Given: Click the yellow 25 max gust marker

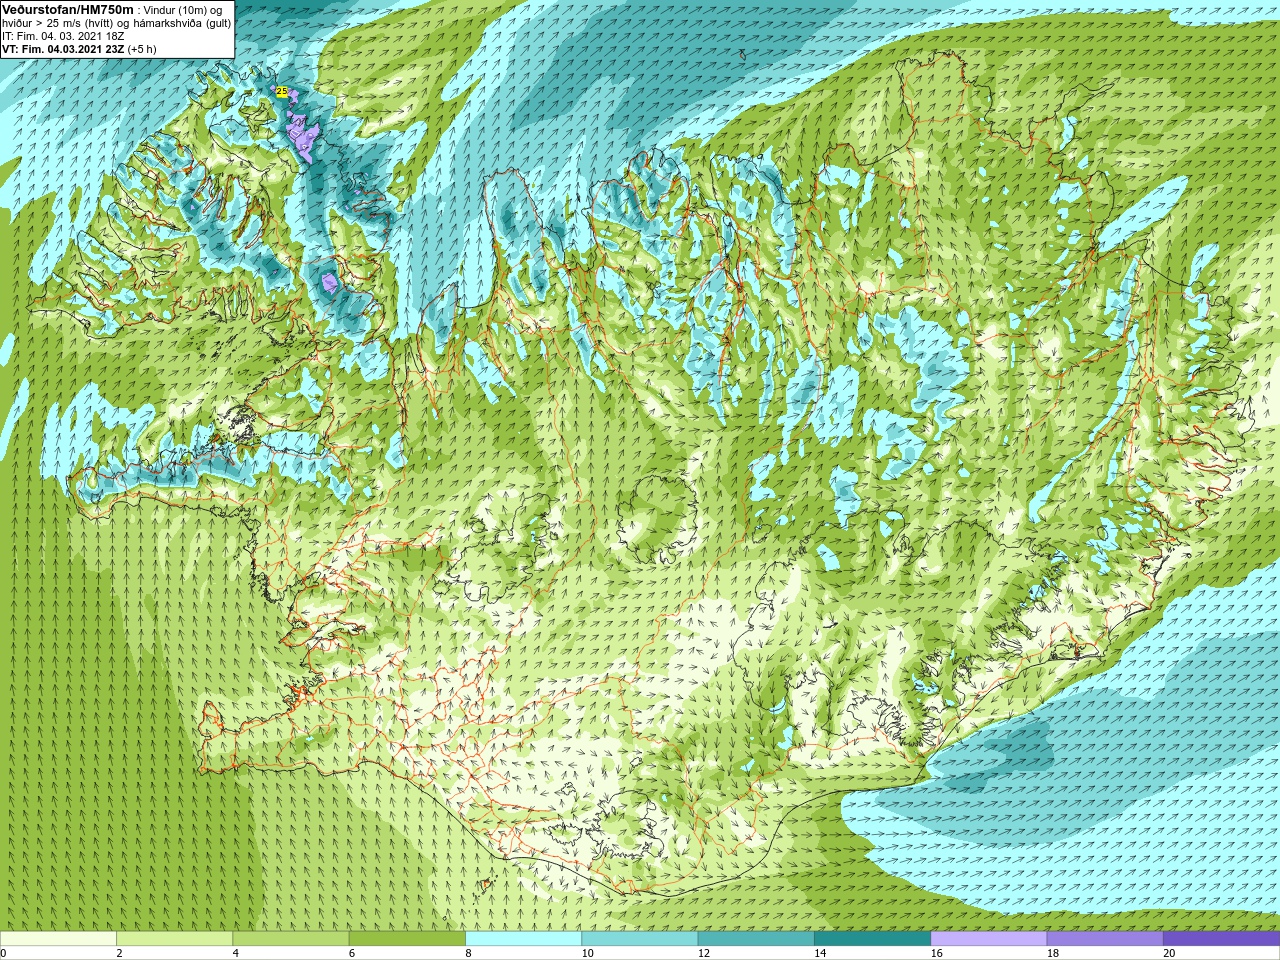Looking at the screenshot, I should (x=282, y=91).
